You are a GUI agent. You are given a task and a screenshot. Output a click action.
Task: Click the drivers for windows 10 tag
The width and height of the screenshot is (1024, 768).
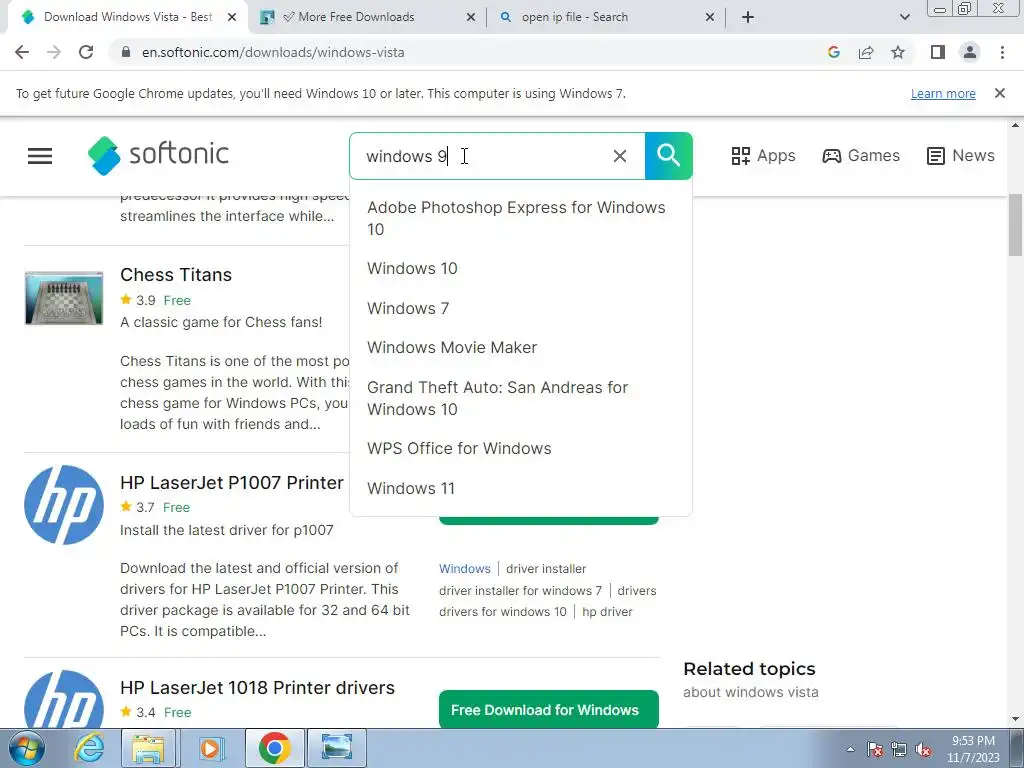pyautogui.click(x=503, y=612)
